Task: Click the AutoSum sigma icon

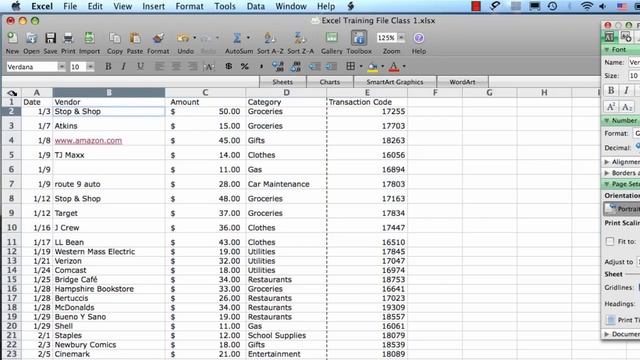Action: pos(237,38)
